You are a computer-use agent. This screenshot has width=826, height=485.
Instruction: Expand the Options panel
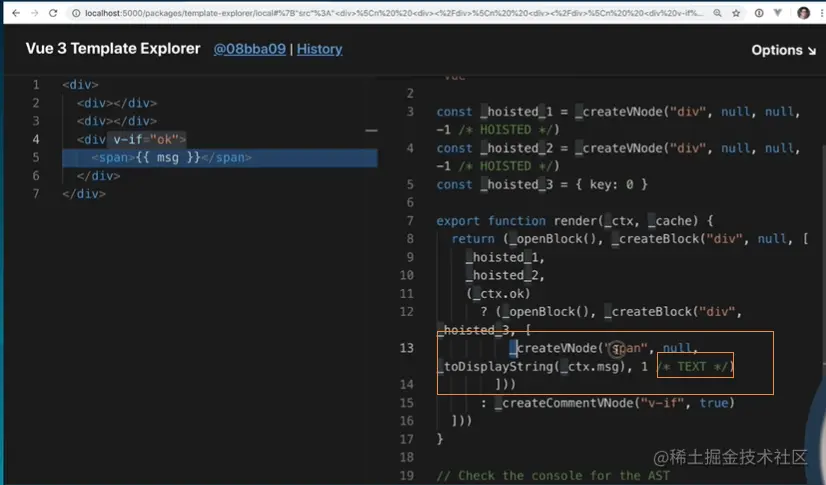pyautogui.click(x=783, y=50)
